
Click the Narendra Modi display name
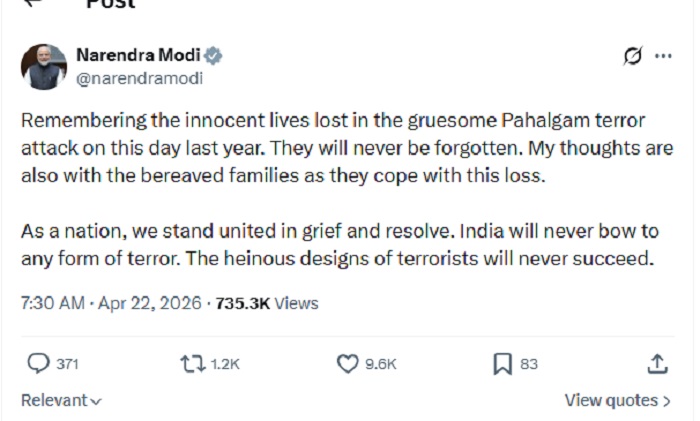coord(138,55)
